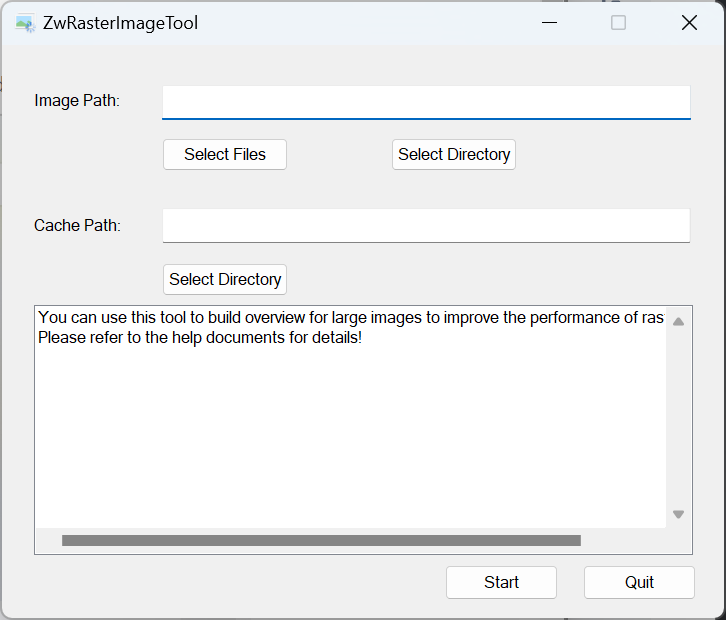Click the Start button

pyautogui.click(x=501, y=582)
